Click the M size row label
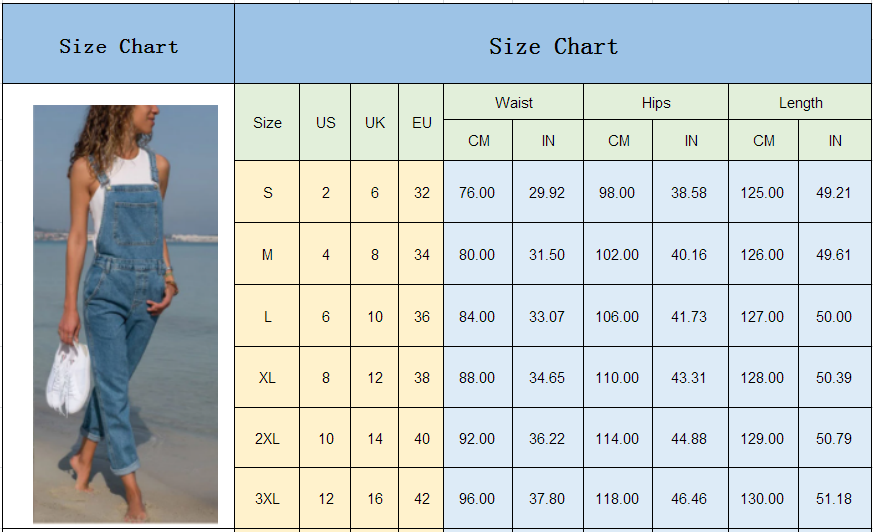This screenshot has width=873, height=532. click(267, 255)
